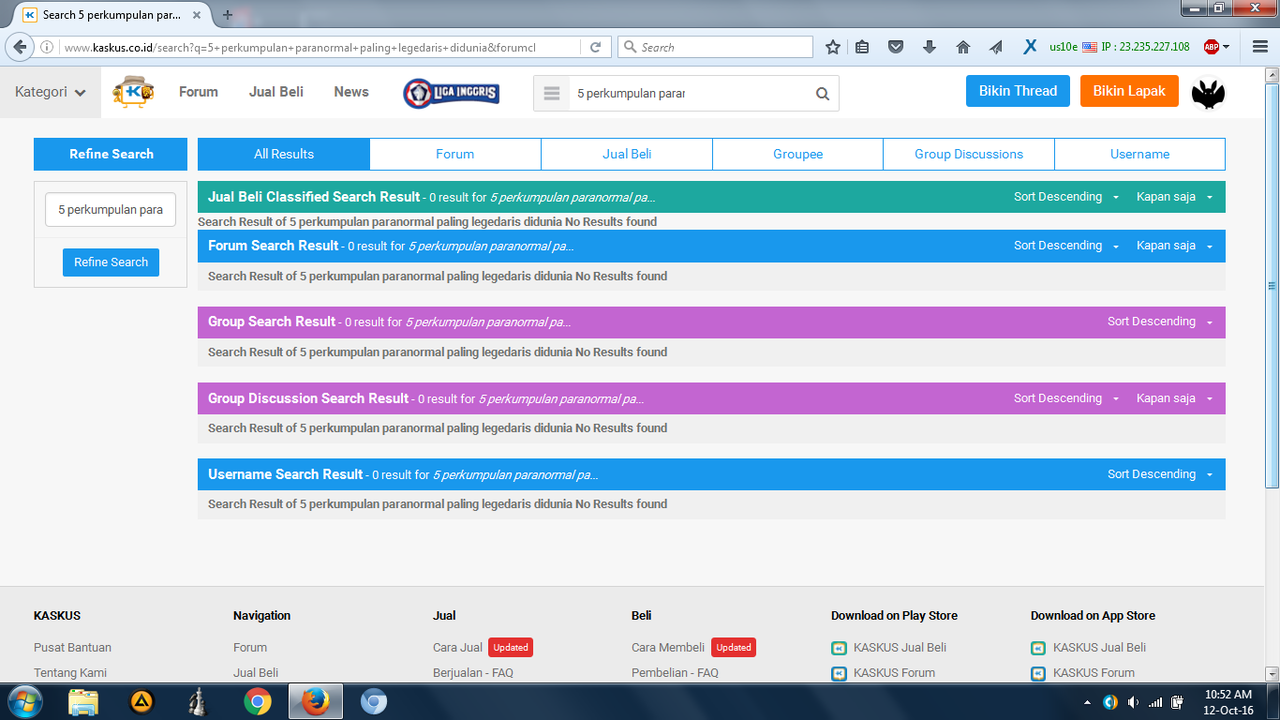Open the bookmarks list icon in toolbar

point(862,47)
